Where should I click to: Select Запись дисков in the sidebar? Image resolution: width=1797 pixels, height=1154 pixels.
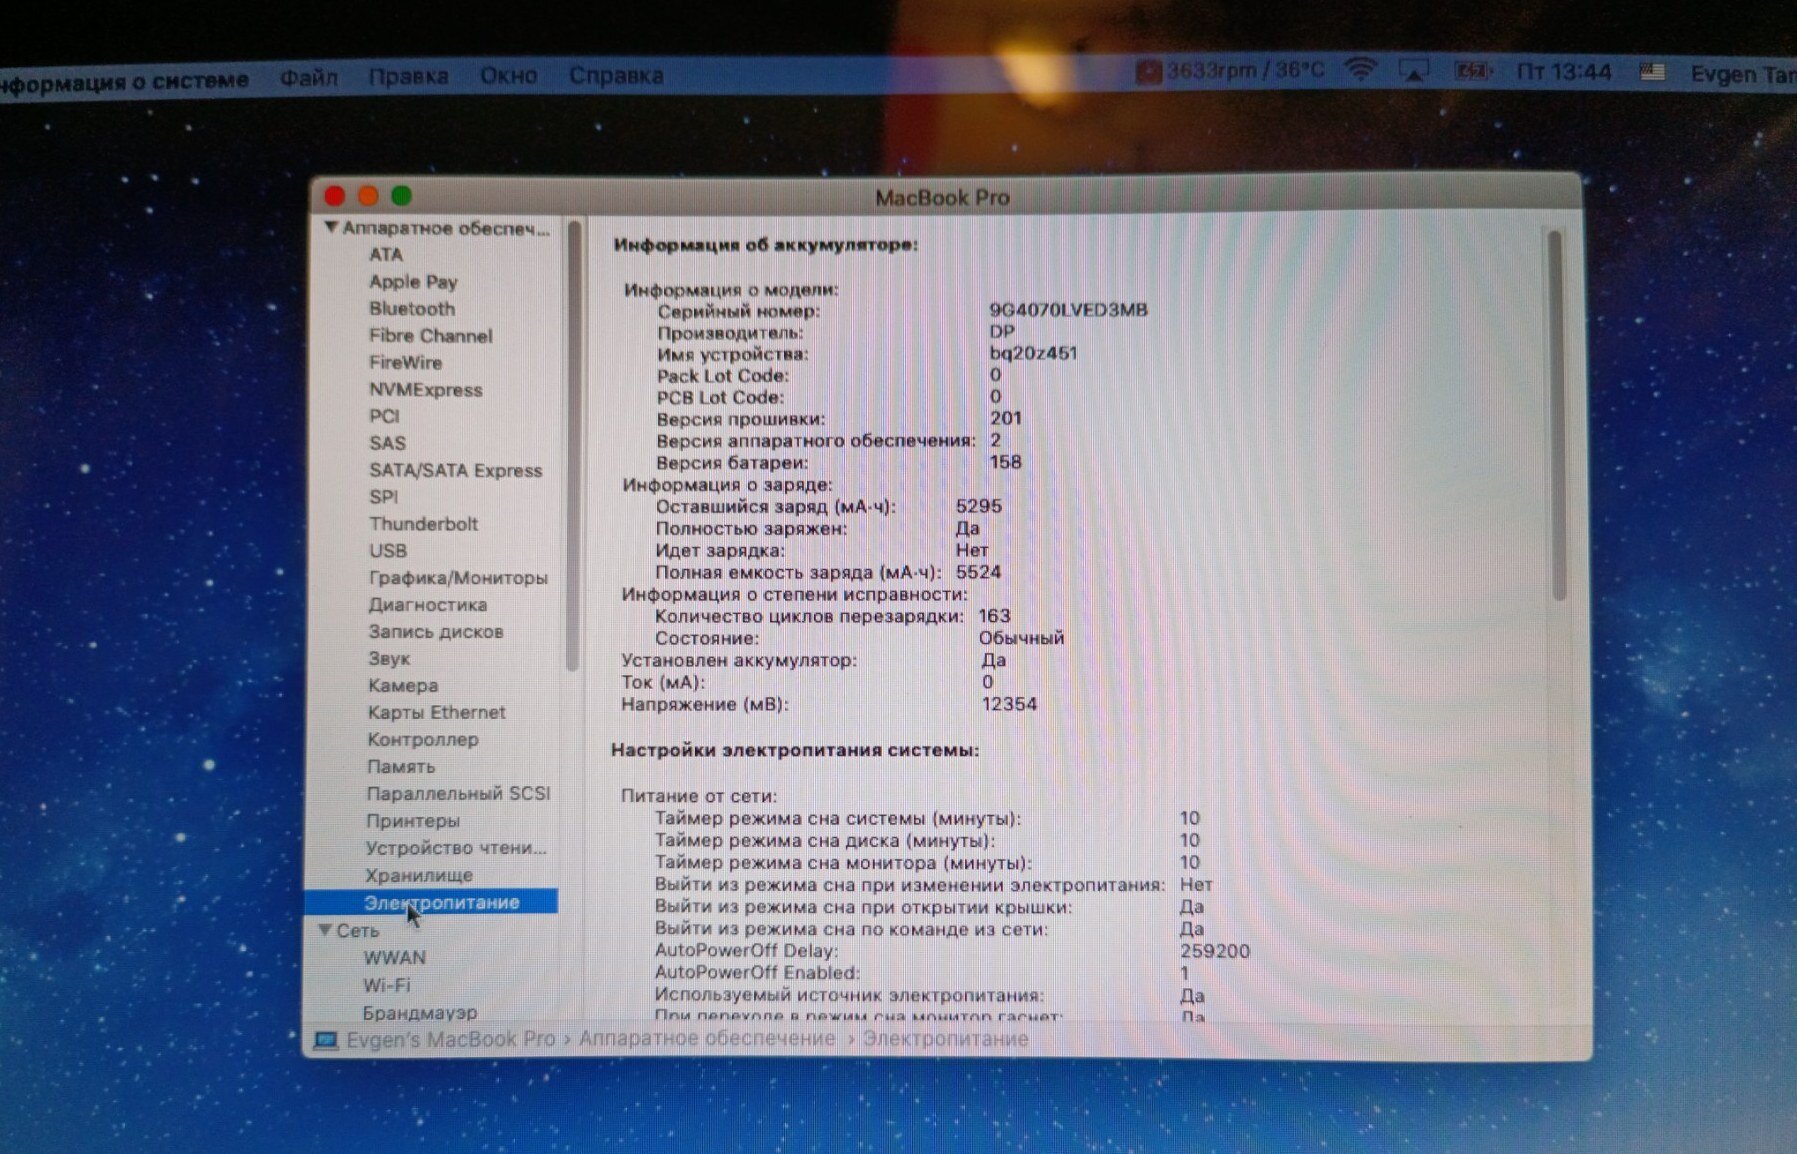(x=435, y=632)
